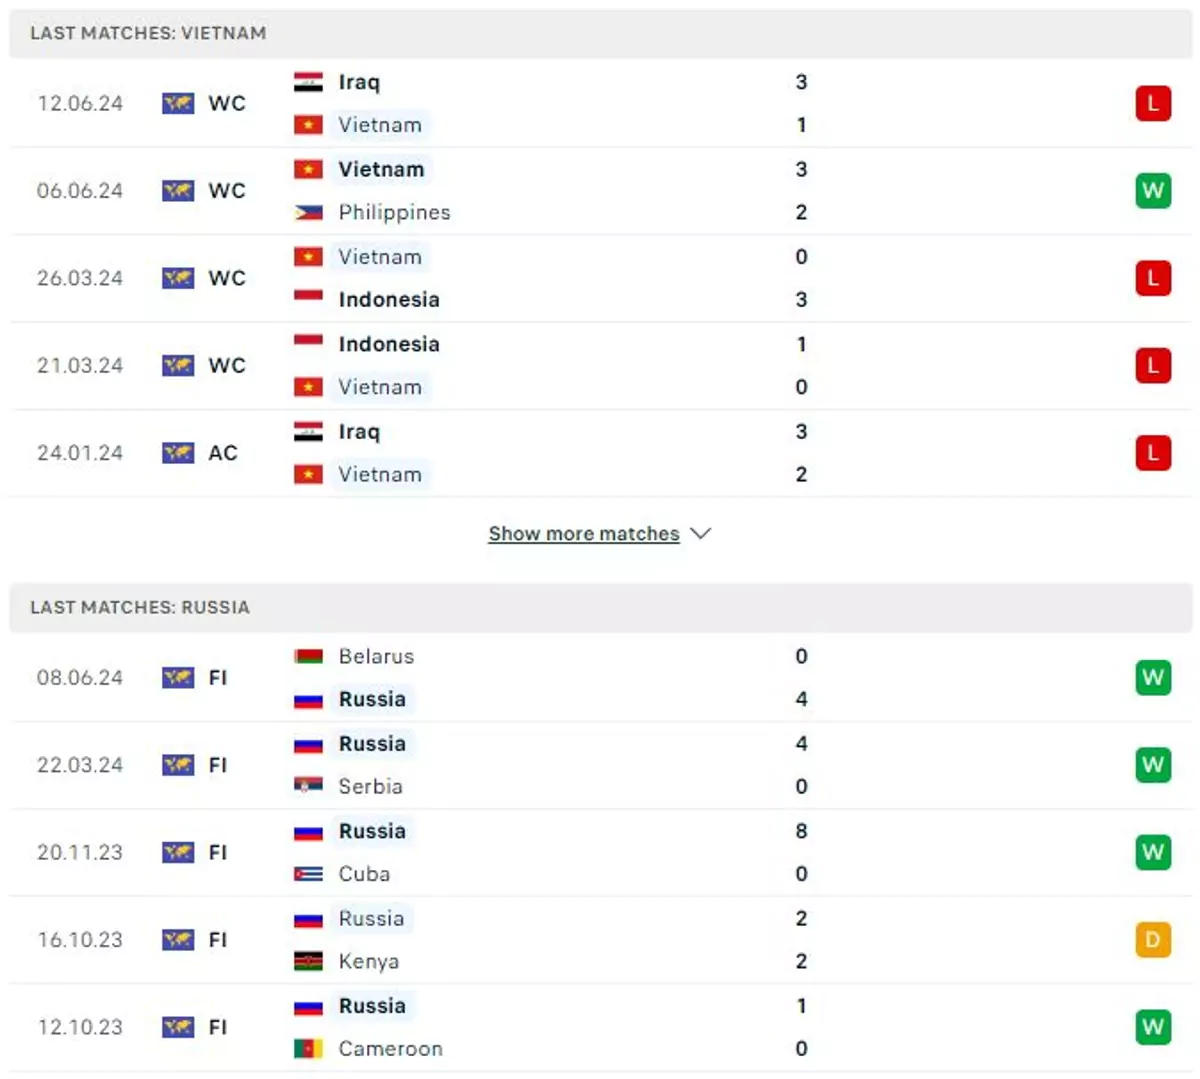Image resolution: width=1200 pixels, height=1079 pixels.
Task: Click the Cuba flag icon
Action: click(308, 873)
